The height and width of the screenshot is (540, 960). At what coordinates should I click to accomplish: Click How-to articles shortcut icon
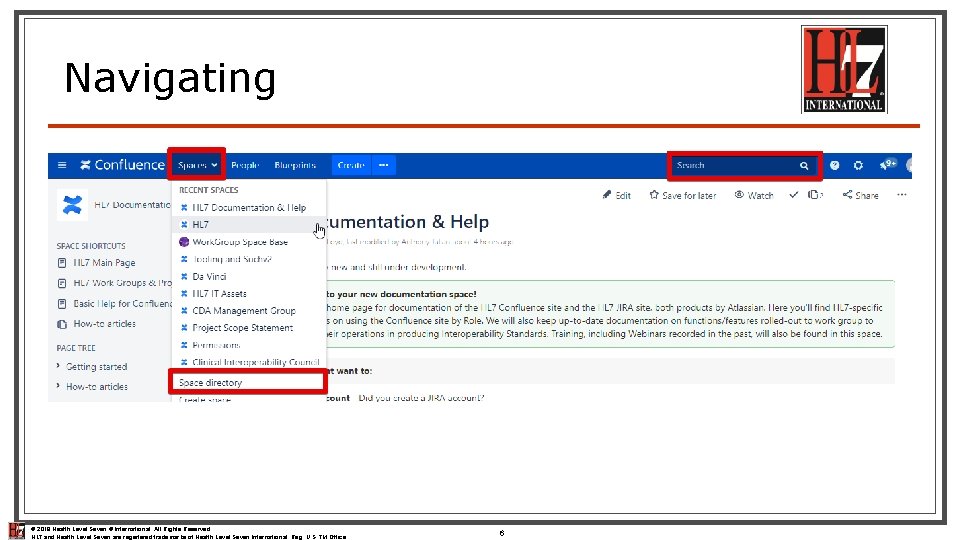(x=62, y=324)
